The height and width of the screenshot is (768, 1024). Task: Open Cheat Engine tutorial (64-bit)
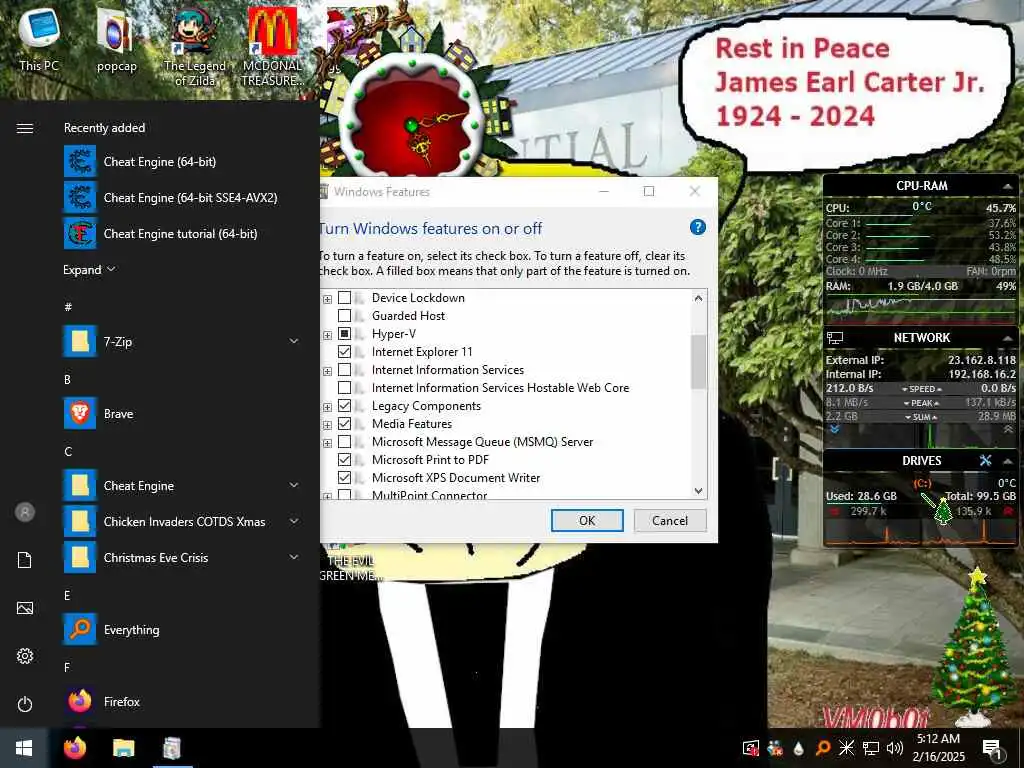coord(182,233)
